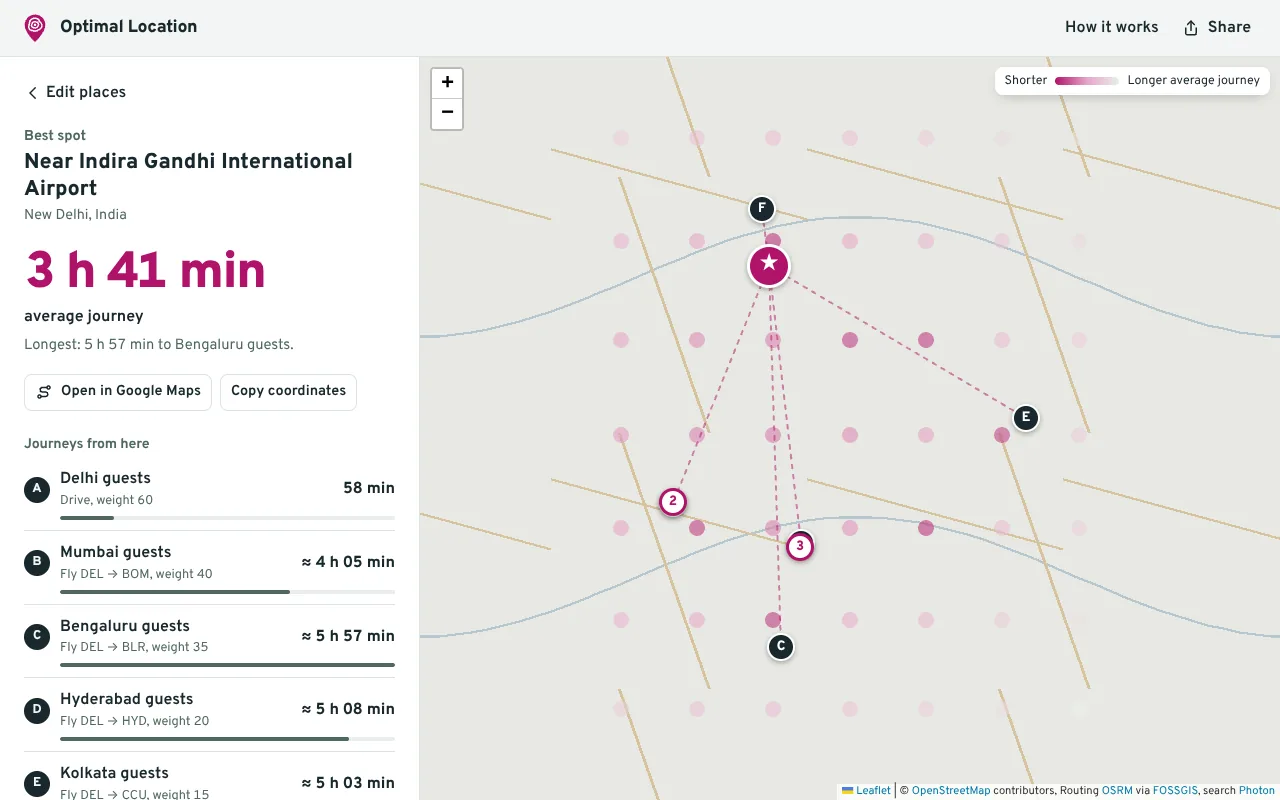Open How it works
The image size is (1280, 800).
[x=1111, y=27]
